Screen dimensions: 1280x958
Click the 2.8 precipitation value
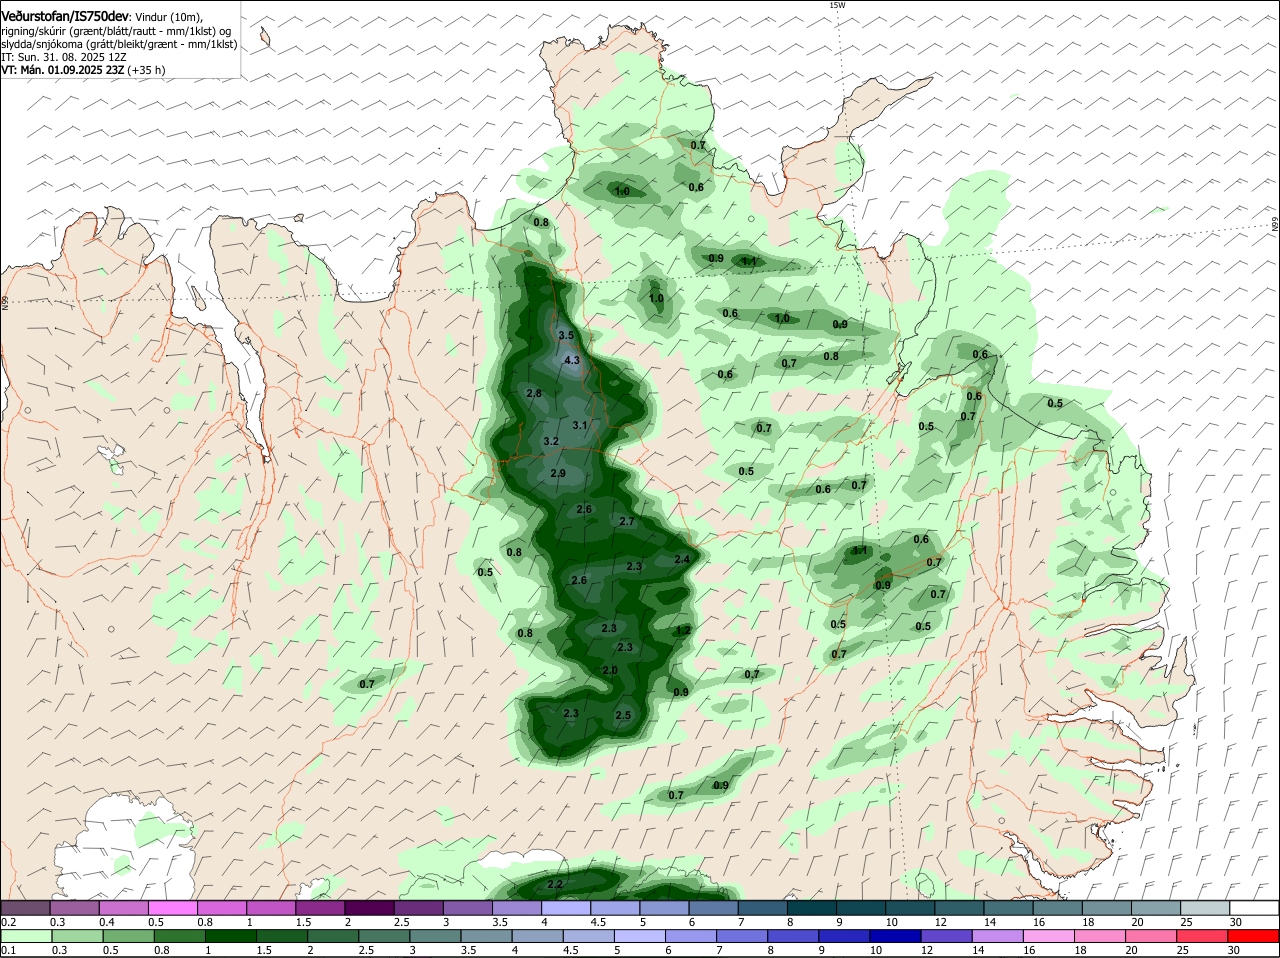click(x=534, y=393)
